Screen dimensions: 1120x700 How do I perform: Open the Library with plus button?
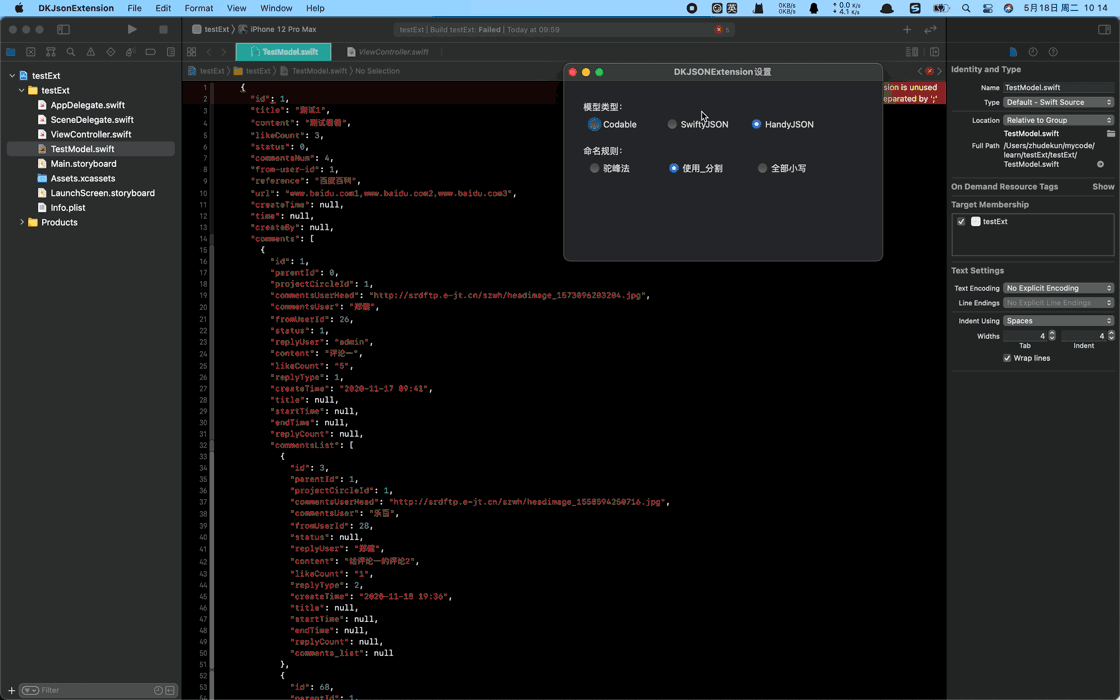(x=907, y=29)
